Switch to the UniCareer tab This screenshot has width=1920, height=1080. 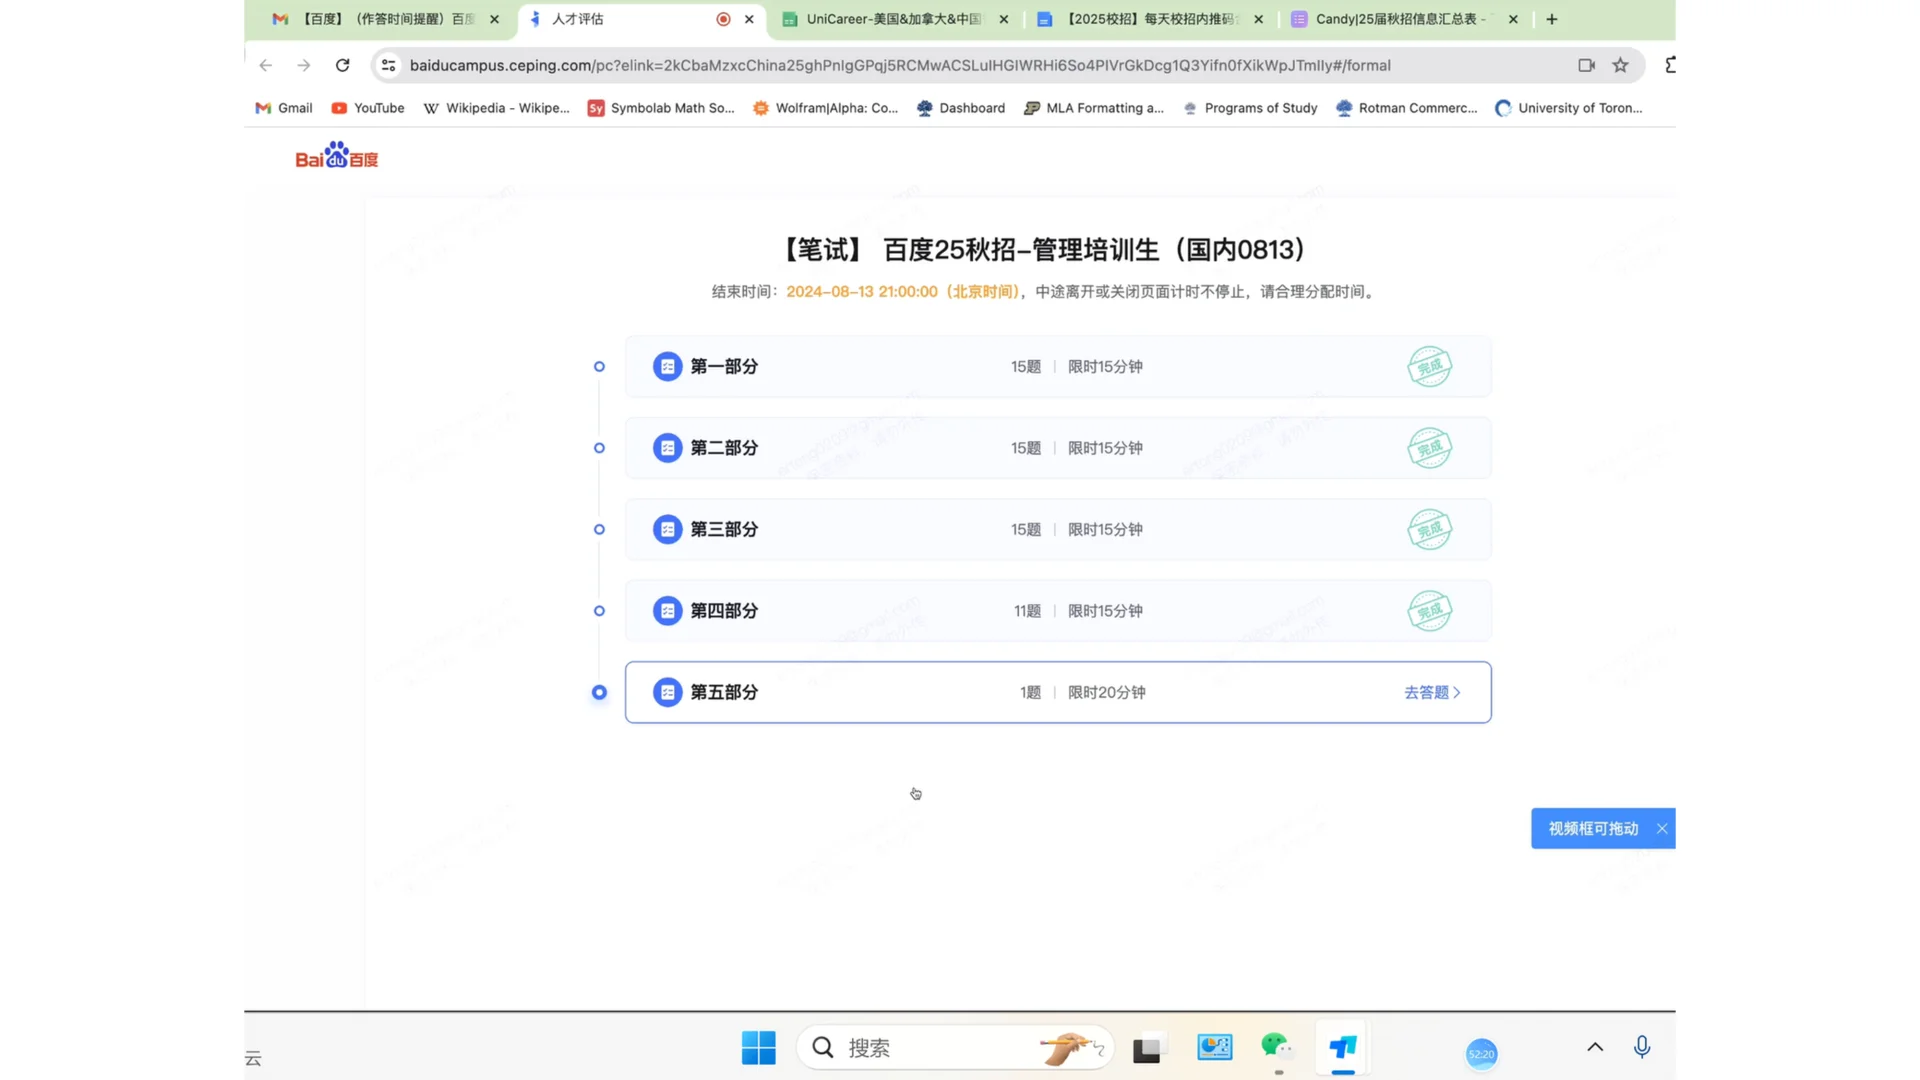893,19
